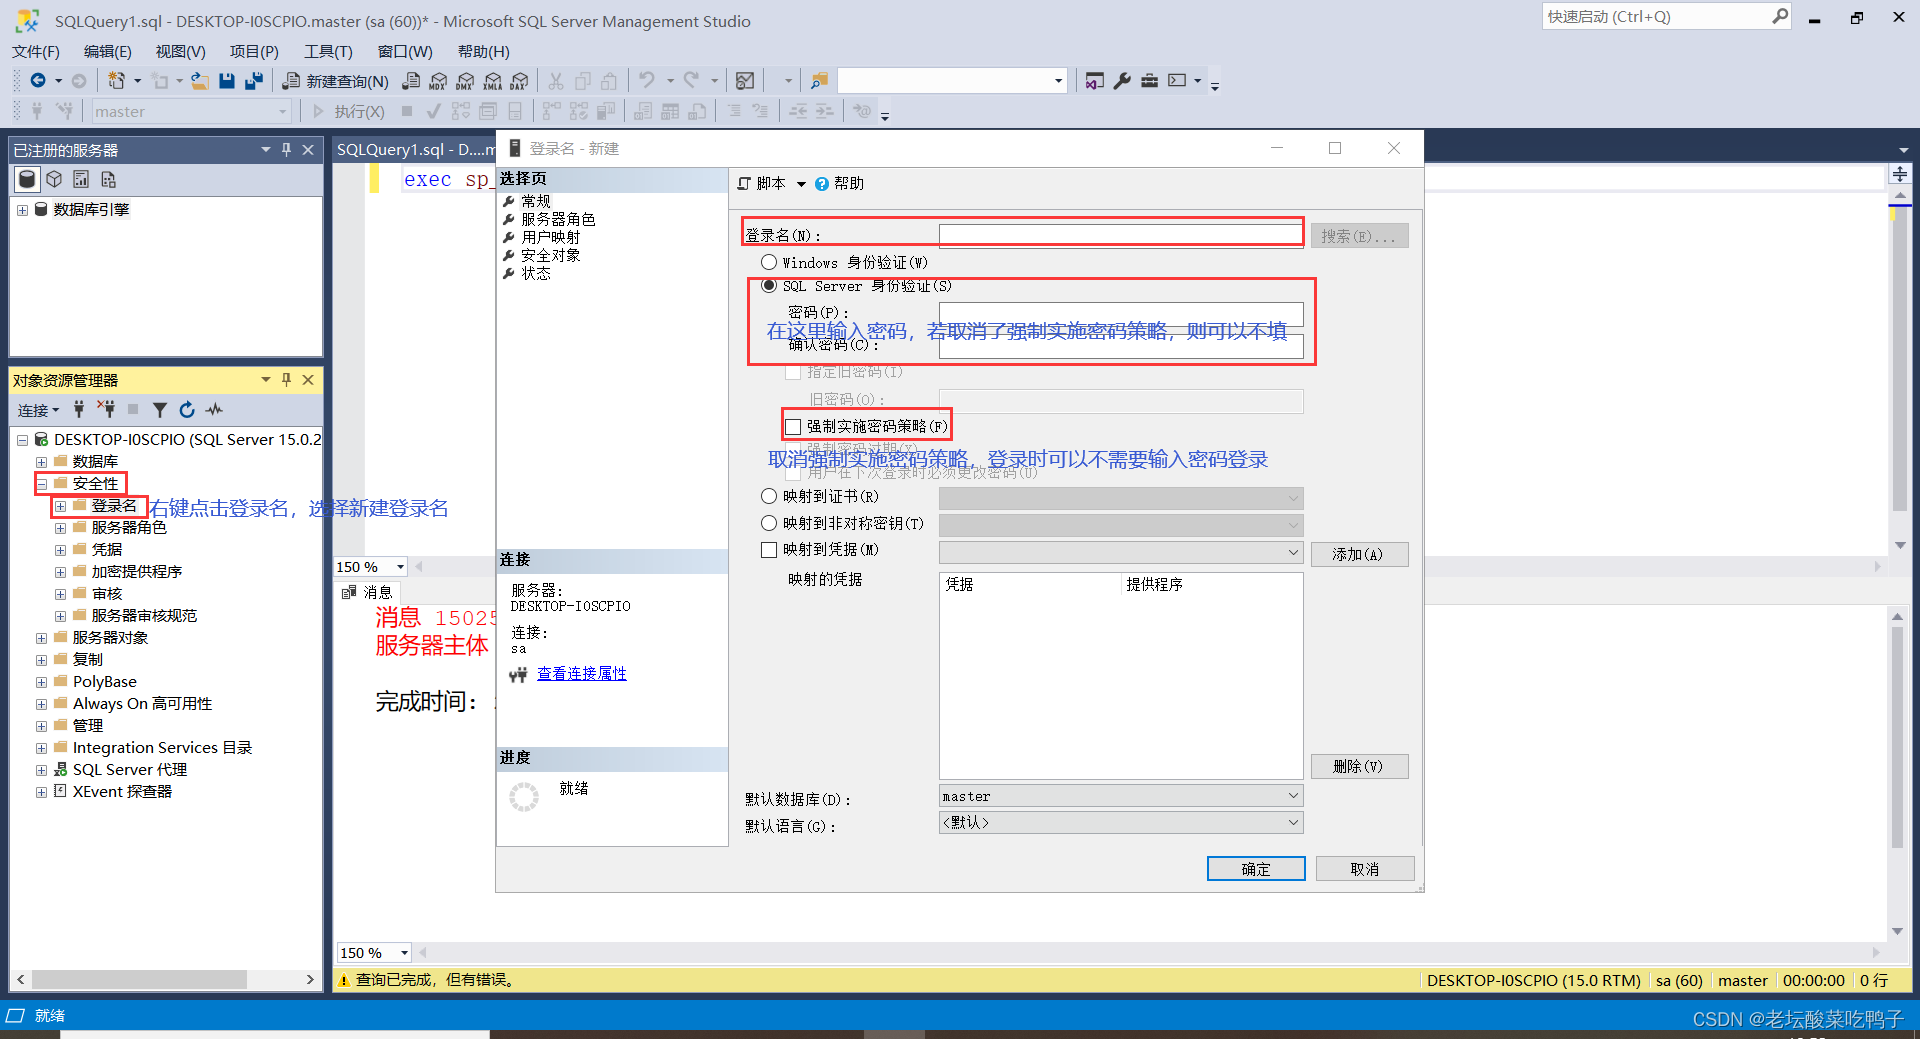This screenshot has height=1039, width=1920.
Task: Expand the 服务器对象 tree node
Action: point(41,638)
